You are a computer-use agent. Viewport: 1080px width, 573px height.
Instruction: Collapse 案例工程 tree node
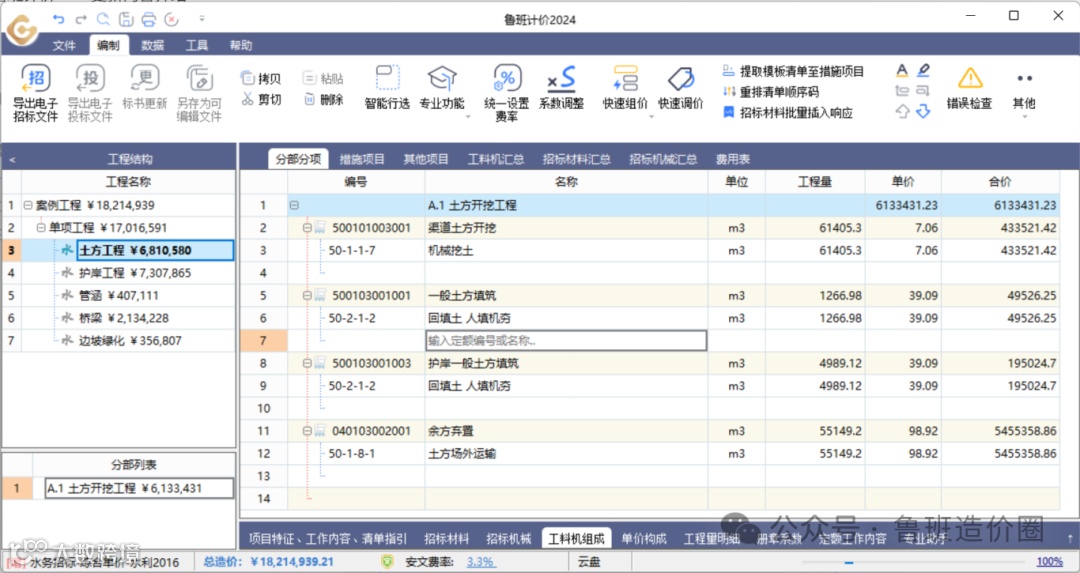coord(28,205)
